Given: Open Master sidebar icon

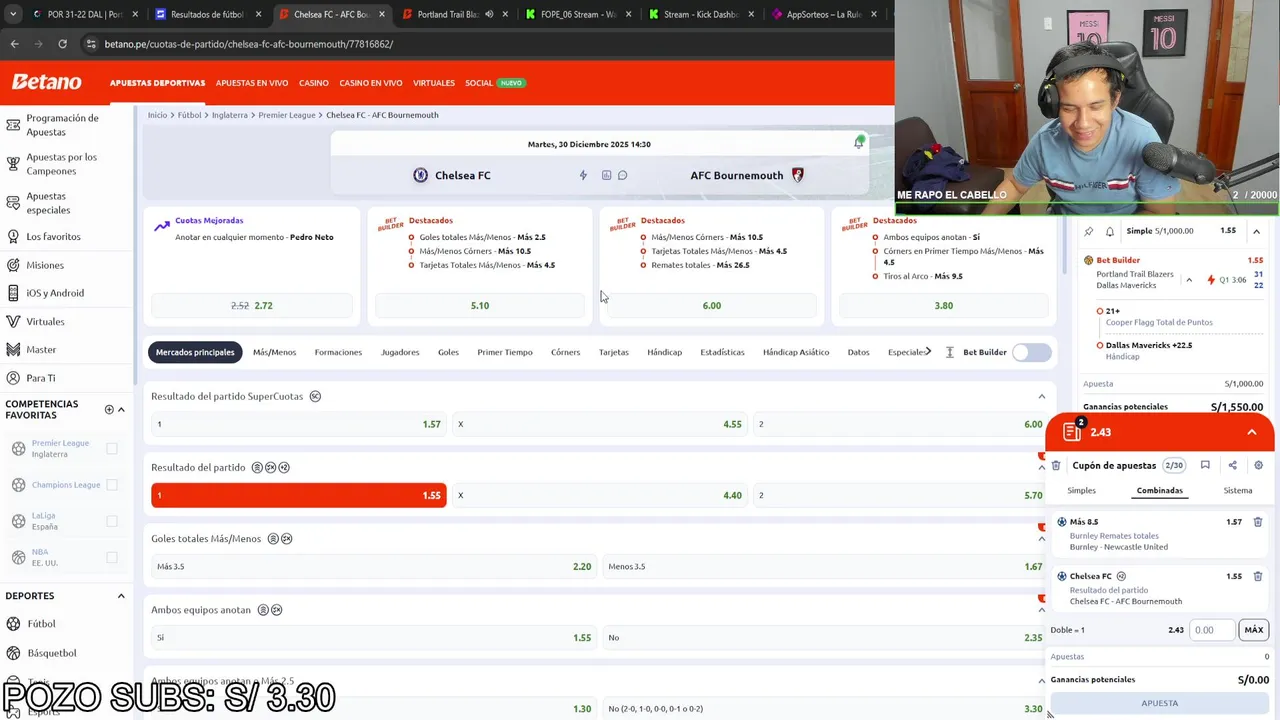Looking at the screenshot, I should click(x=13, y=350).
